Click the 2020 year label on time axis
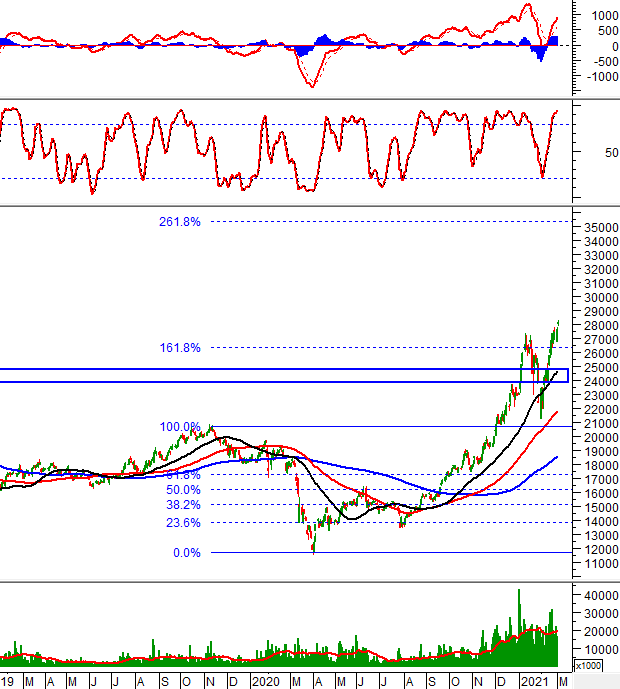The height and width of the screenshot is (689, 620). [x=265, y=681]
